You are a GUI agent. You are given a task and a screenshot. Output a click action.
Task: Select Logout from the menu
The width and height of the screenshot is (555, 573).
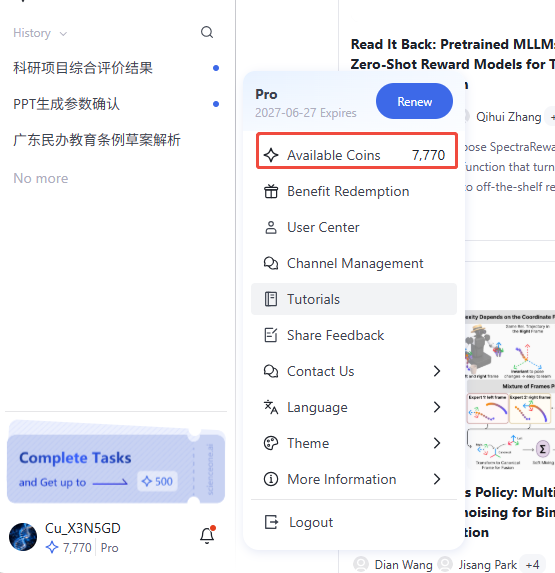tap(354, 522)
